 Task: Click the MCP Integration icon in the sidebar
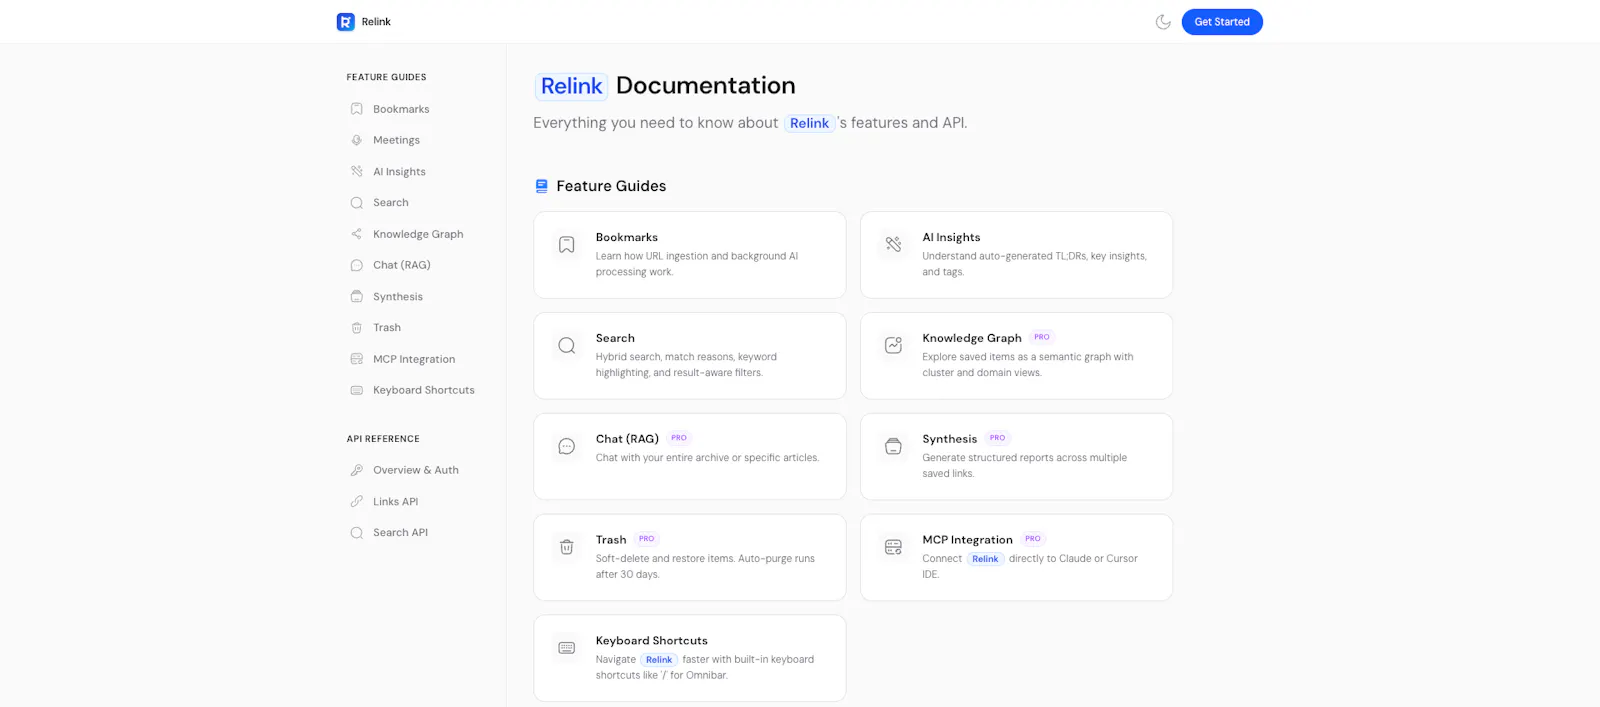pyautogui.click(x=357, y=359)
